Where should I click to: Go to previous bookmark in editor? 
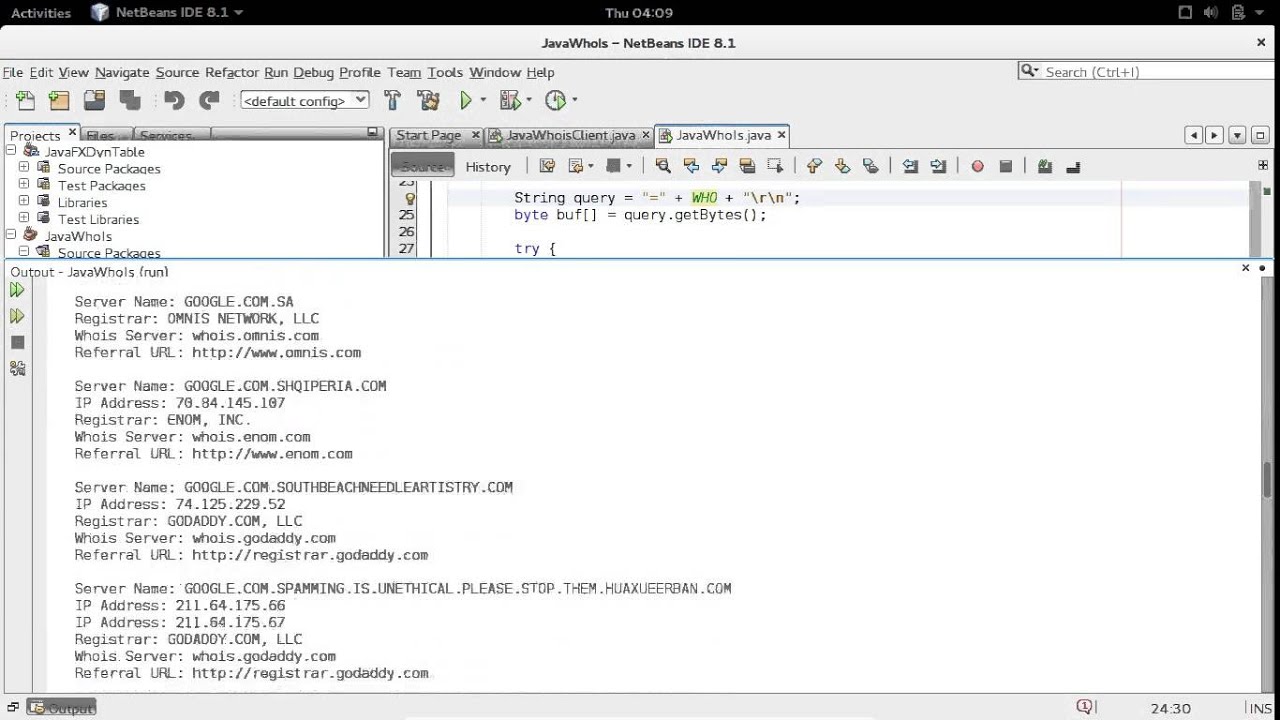814,166
